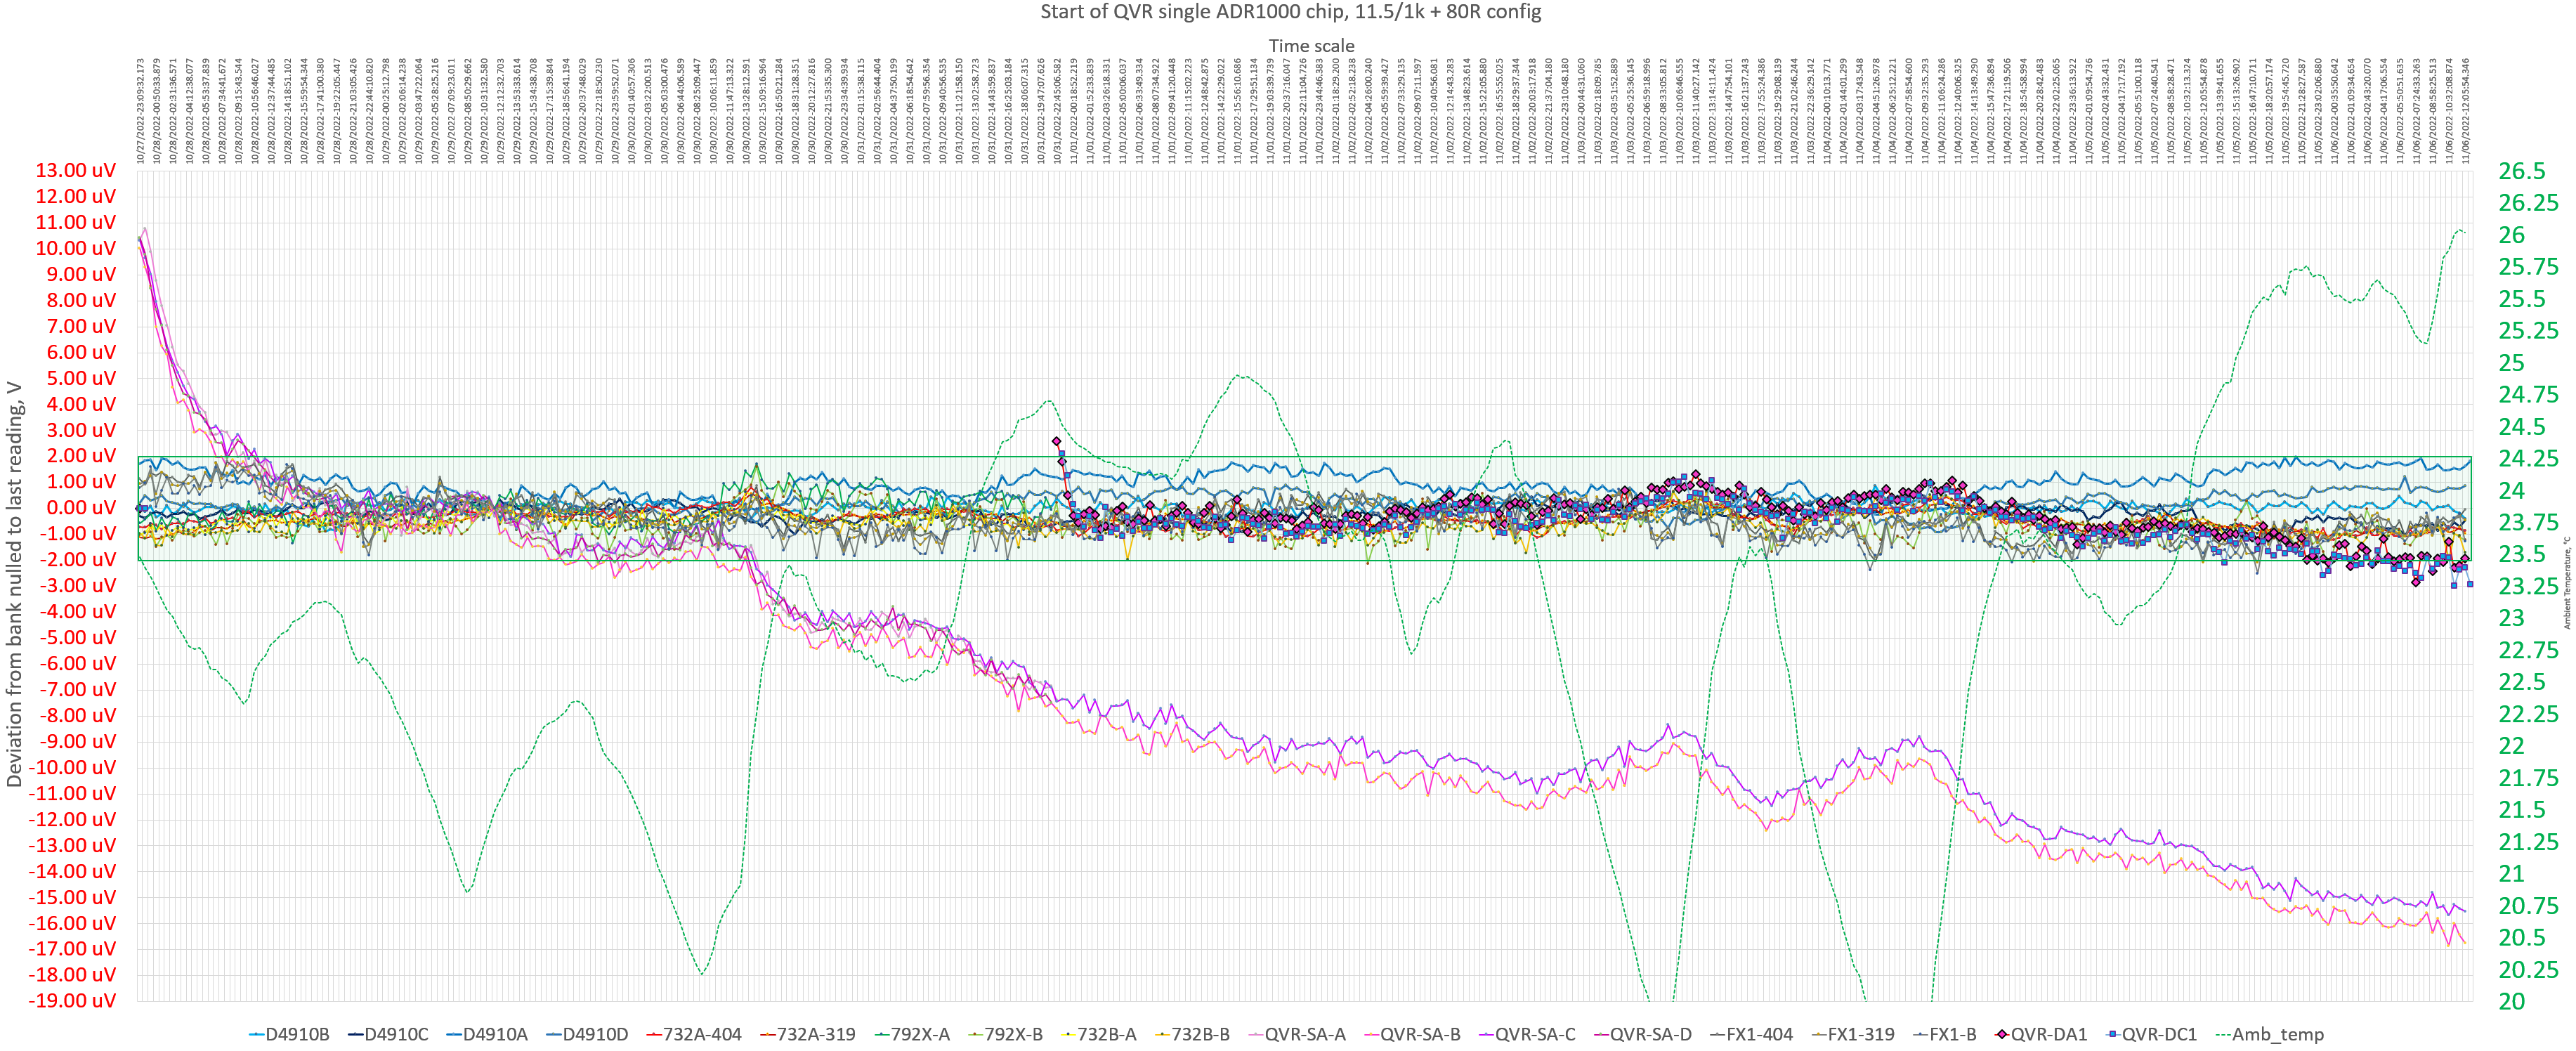
Task: Select the 24.75 temperature axis label
Action: pyautogui.click(x=2528, y=395)
